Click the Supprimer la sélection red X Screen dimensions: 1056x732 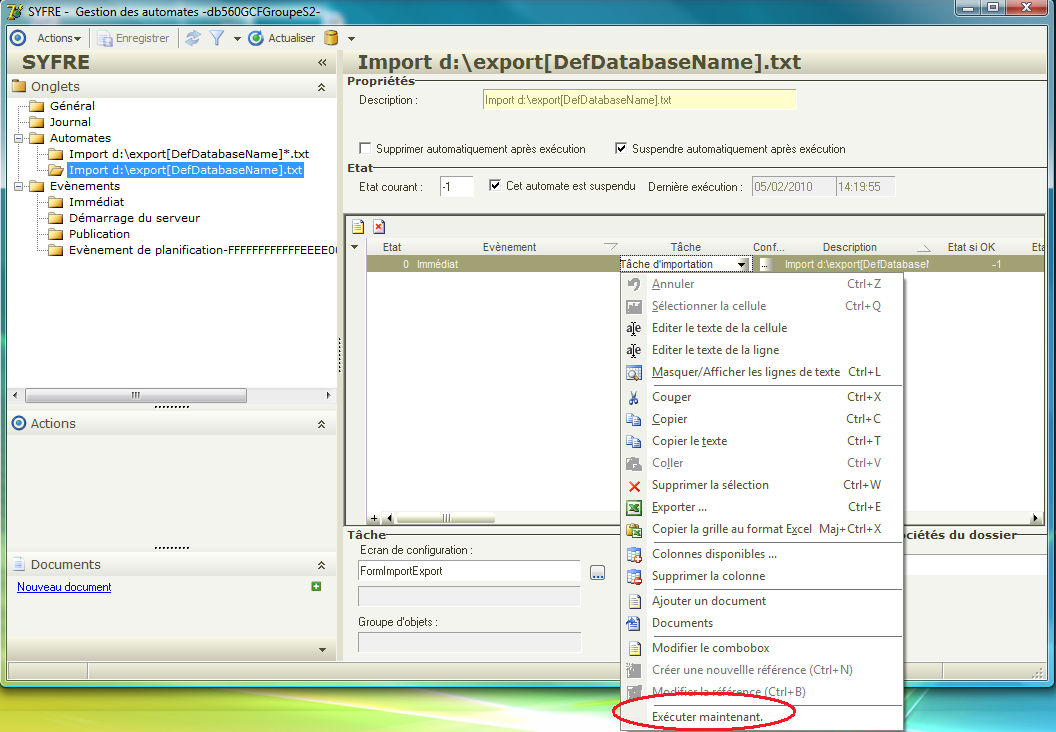point(634,486)
